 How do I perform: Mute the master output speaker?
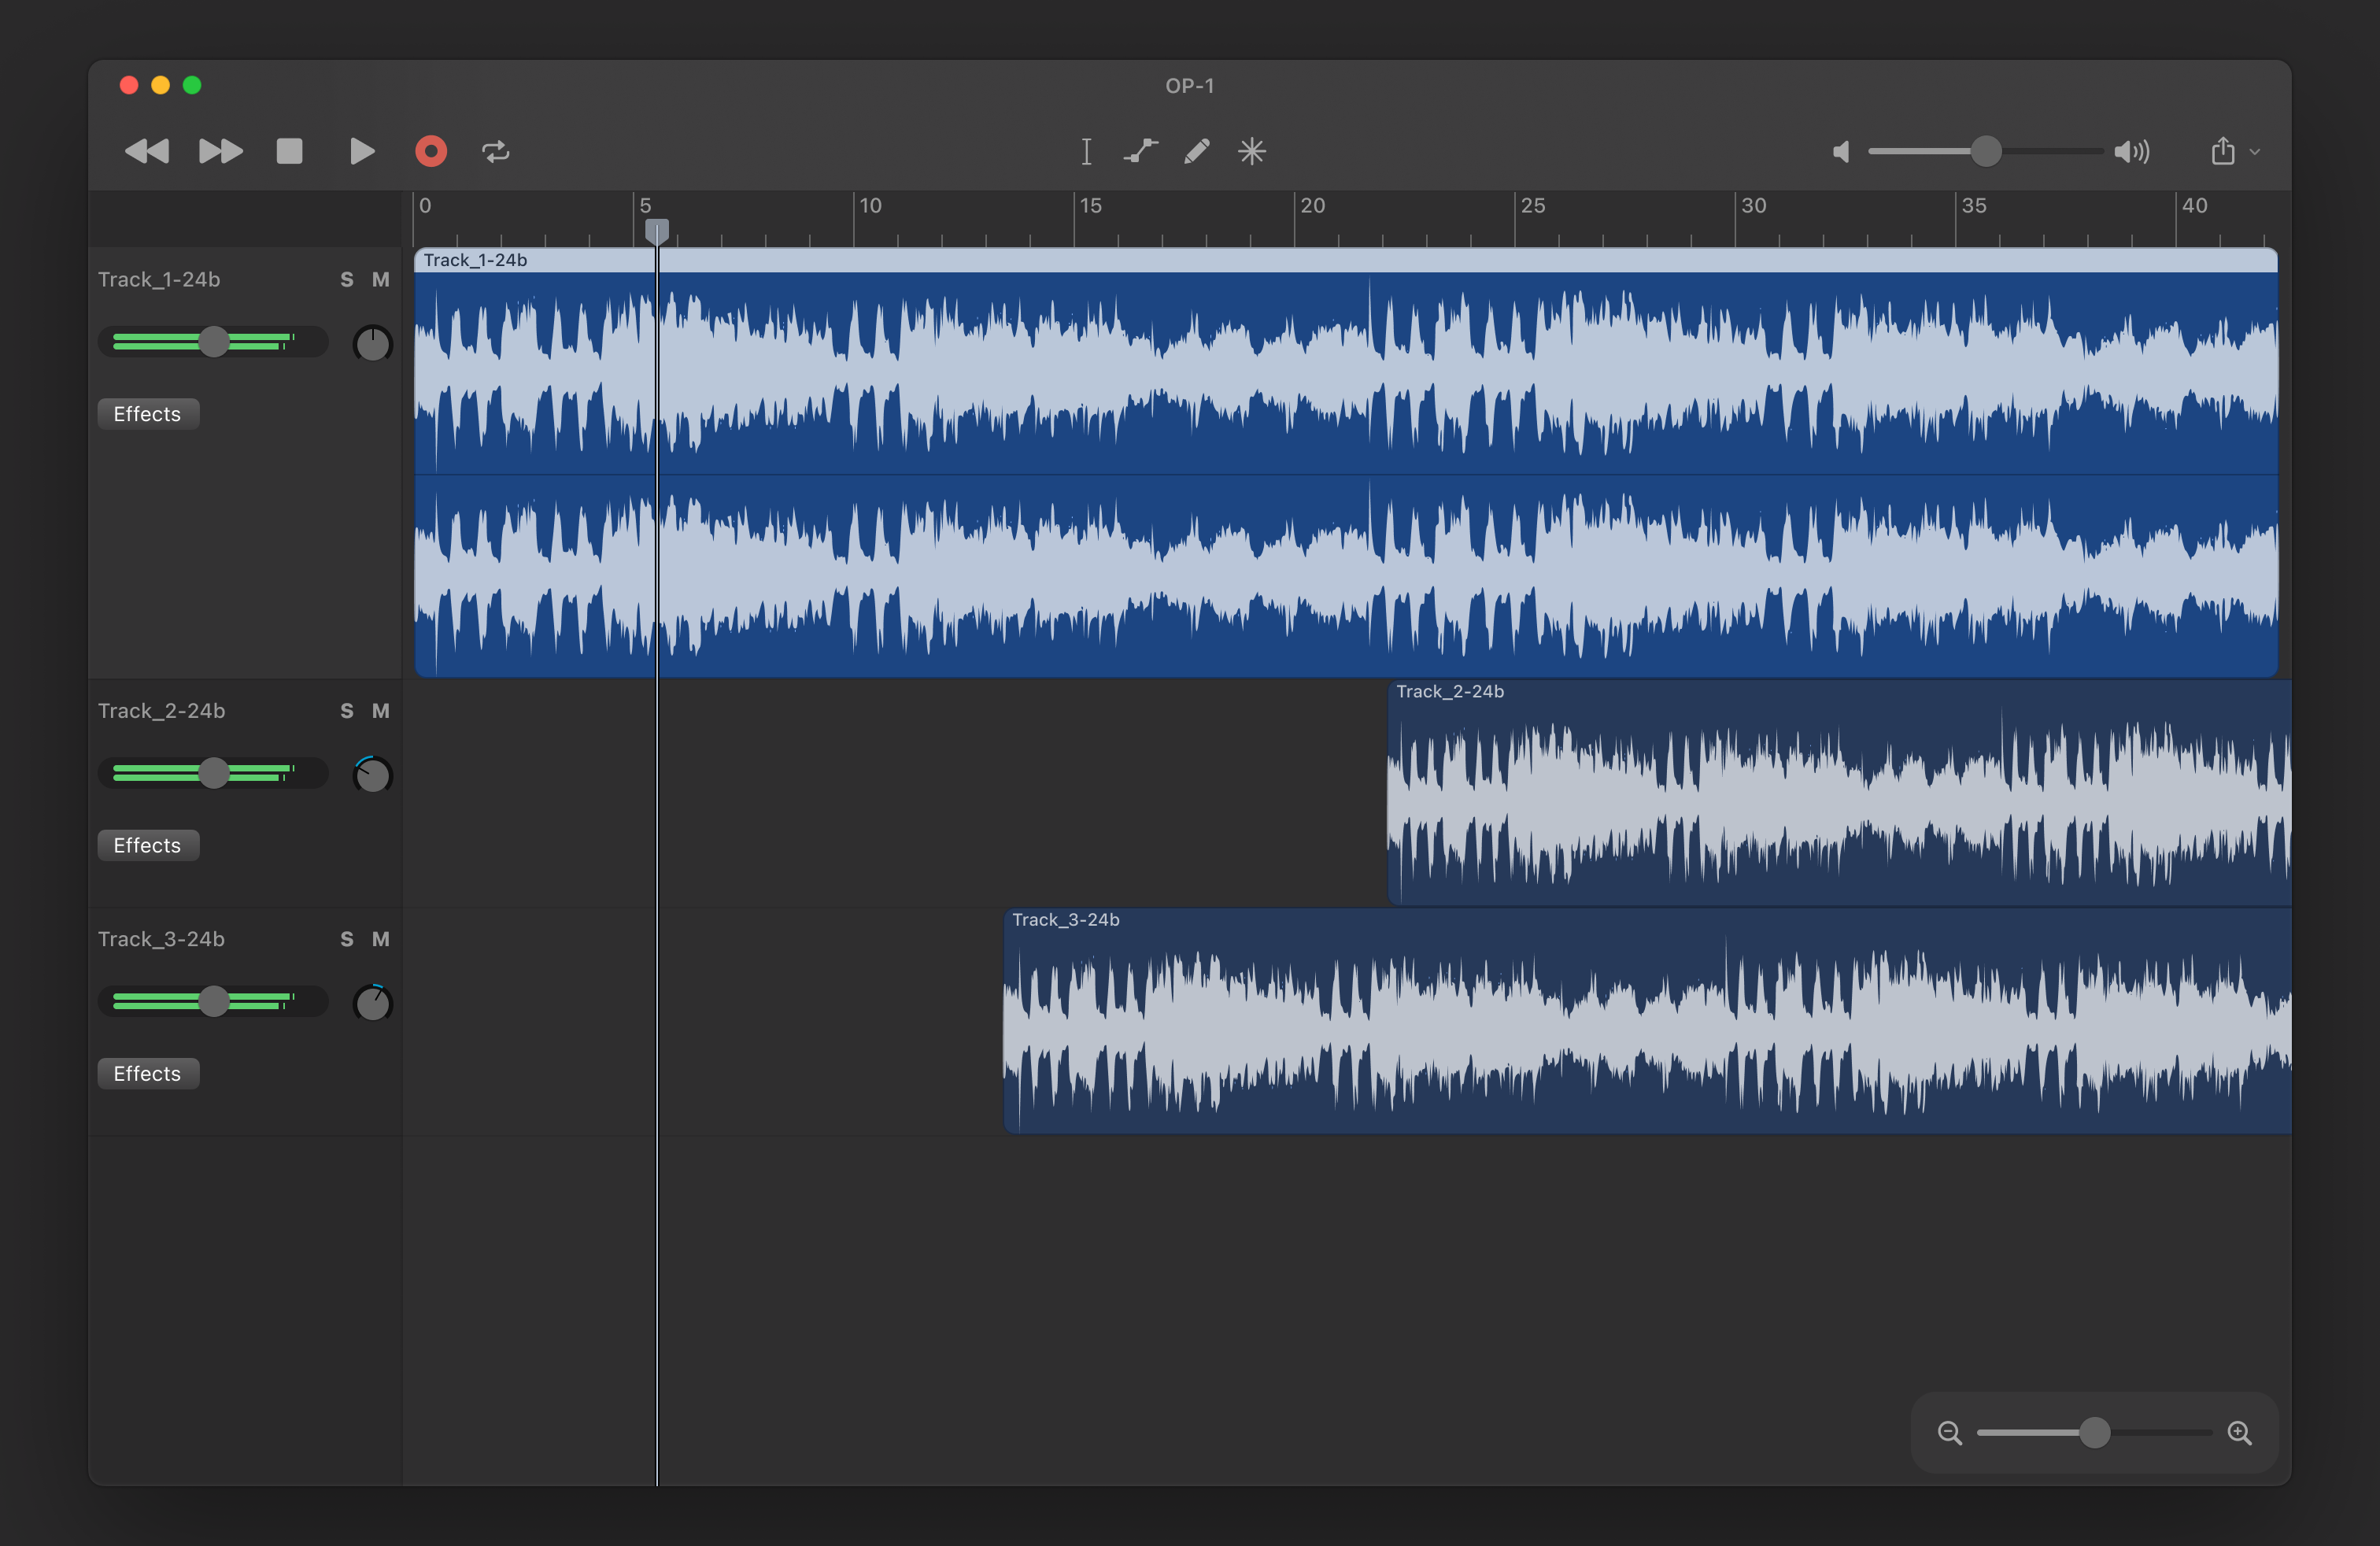pos(1841,151)
